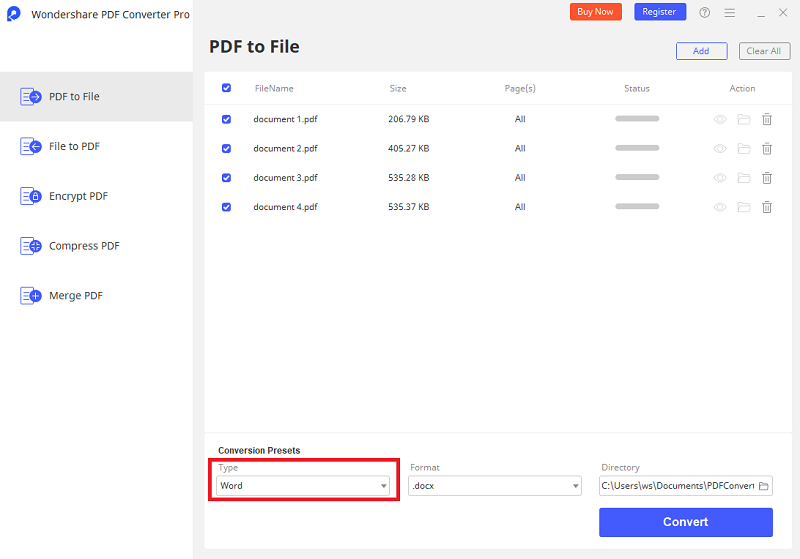This screenshot has width=800, height=559.
Task: Click the PDF to File sidebar icon
Action: 31,96
